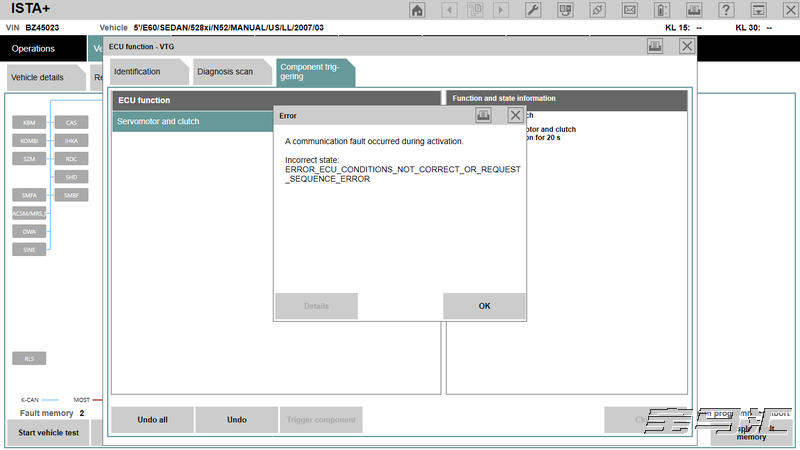Screen dimensions: 800x450
Task: Open the Operations tab
Action: click(x=43, y=48)
